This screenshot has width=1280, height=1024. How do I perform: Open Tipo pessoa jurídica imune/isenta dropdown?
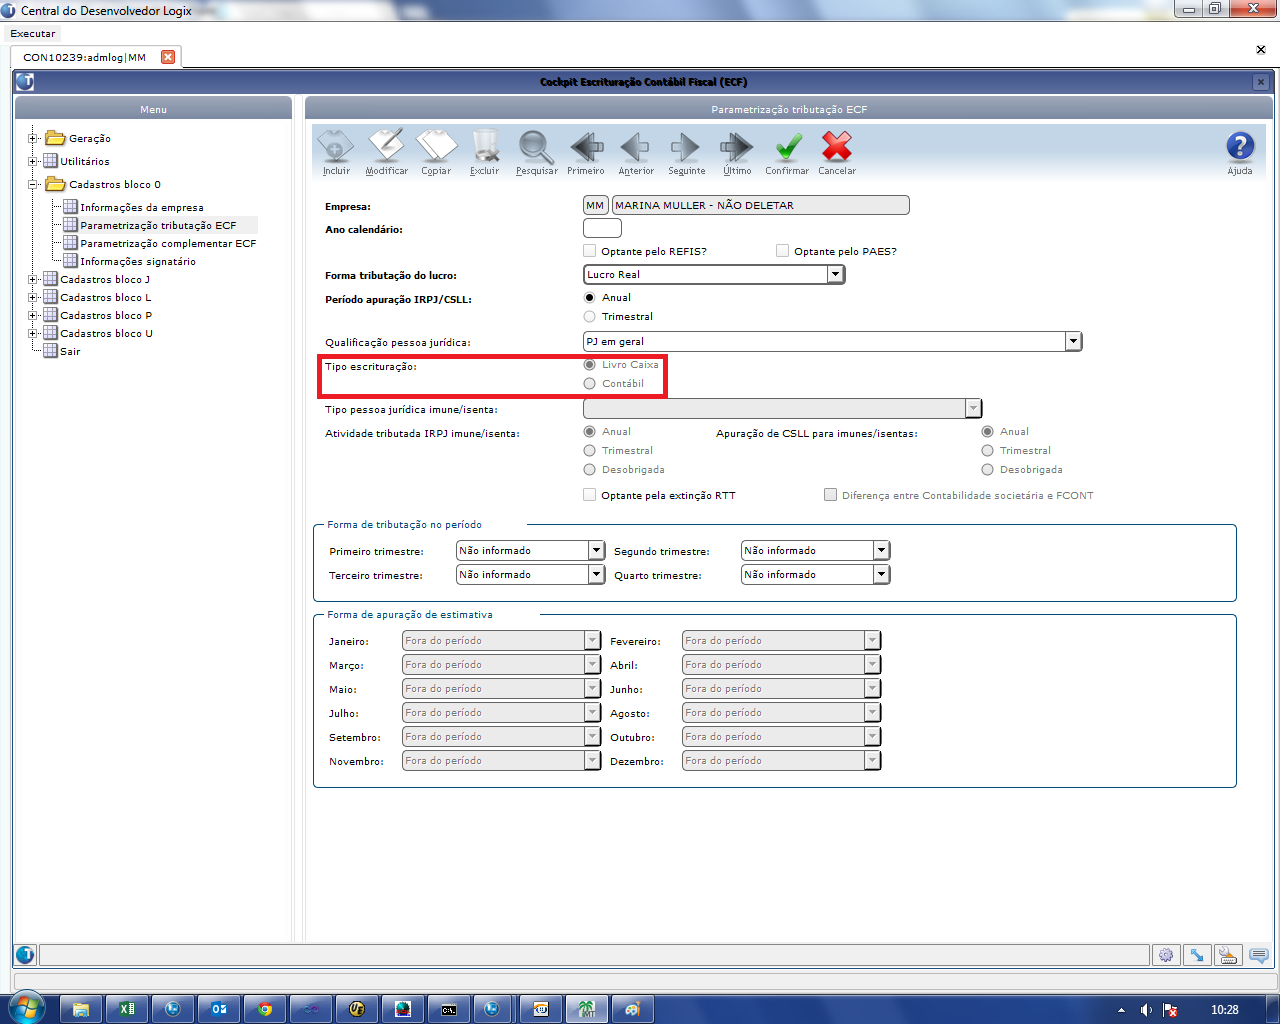coord(973,408)
